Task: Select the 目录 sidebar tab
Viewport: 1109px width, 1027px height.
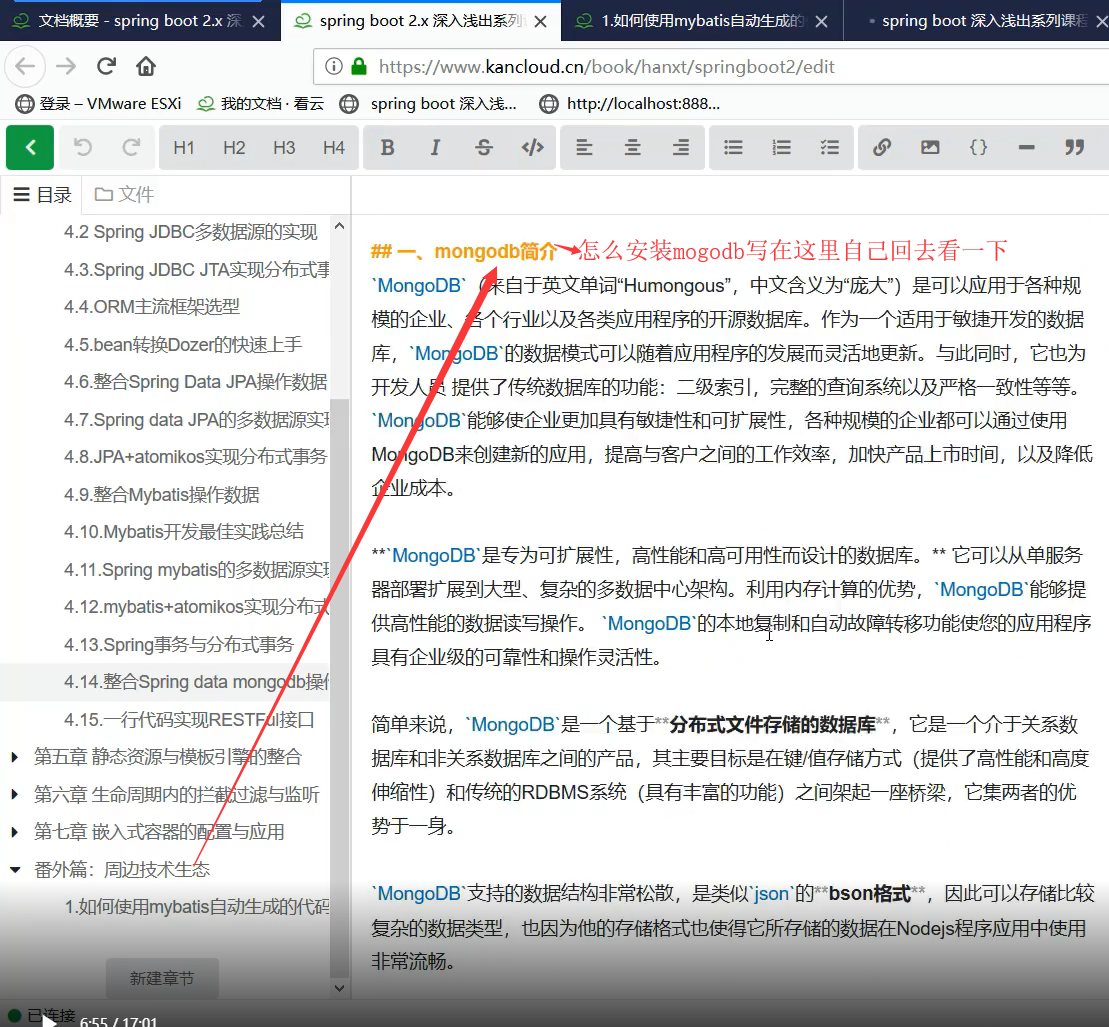Action: click(42, 195)
